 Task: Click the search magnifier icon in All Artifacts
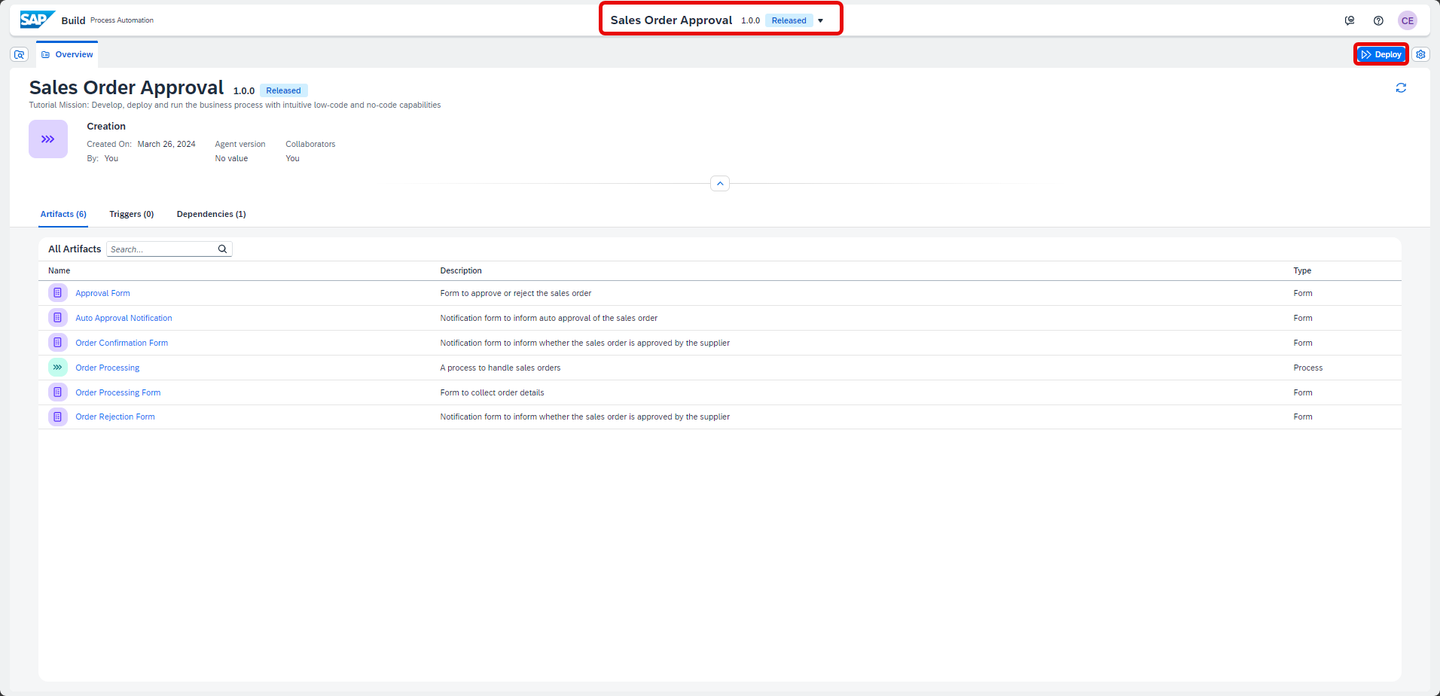click(x=222, y=249)
